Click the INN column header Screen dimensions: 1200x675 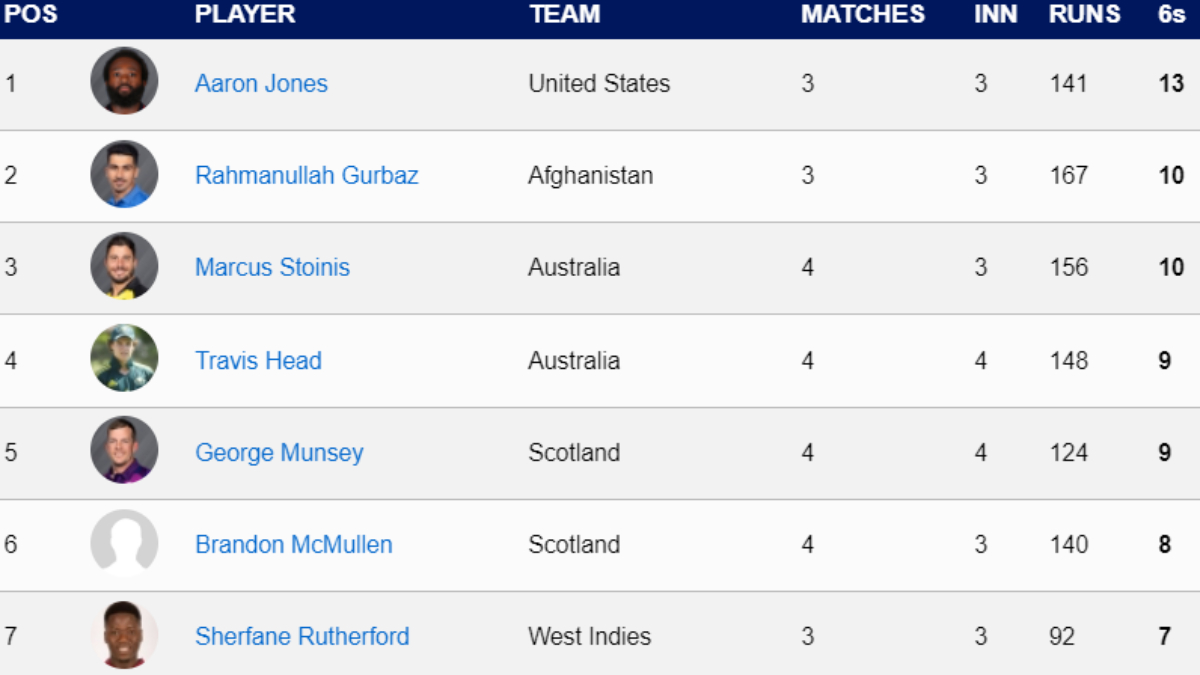pyautogui.click(x=995, y=15)
